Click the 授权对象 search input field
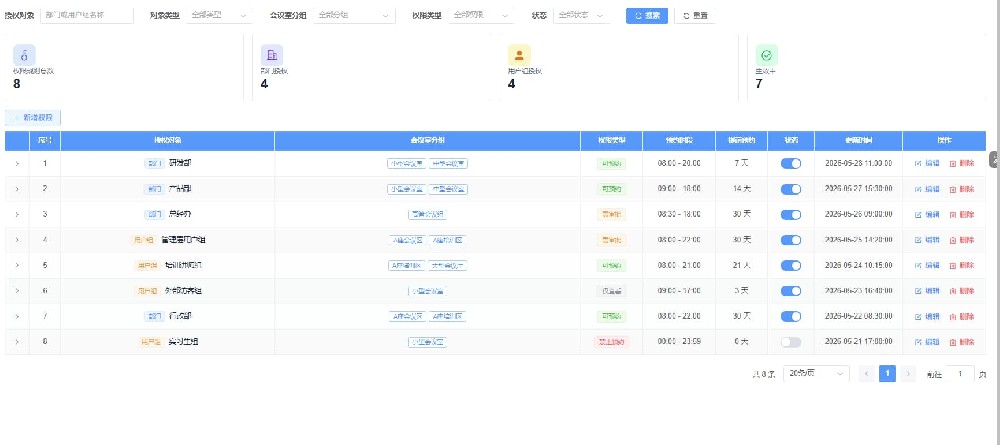 click(x=87, y=15)
